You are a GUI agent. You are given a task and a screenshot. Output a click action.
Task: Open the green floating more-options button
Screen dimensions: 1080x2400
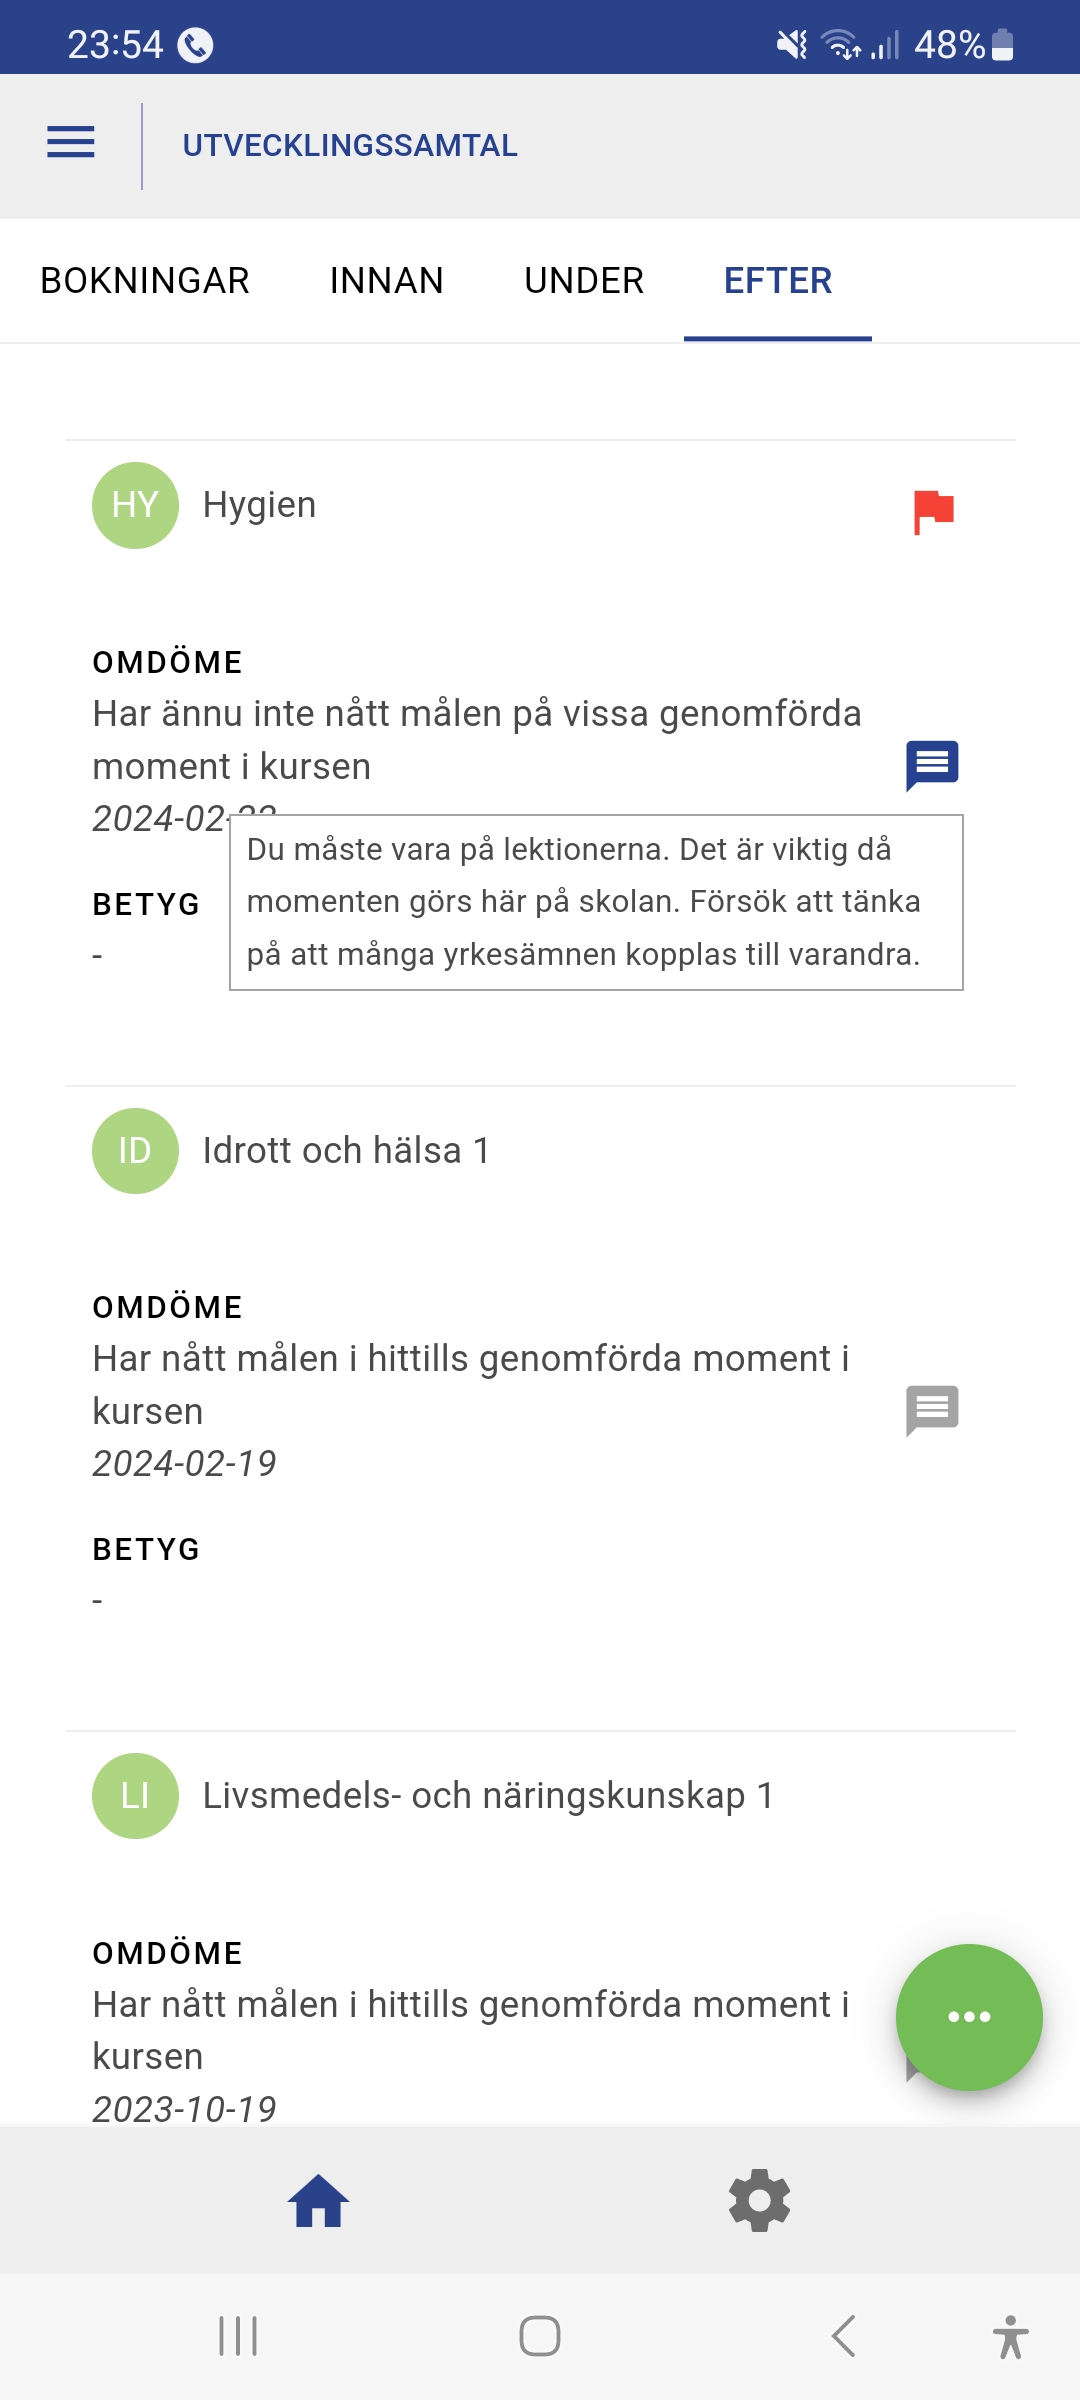pyautogui.click(x=968, y=2016)
